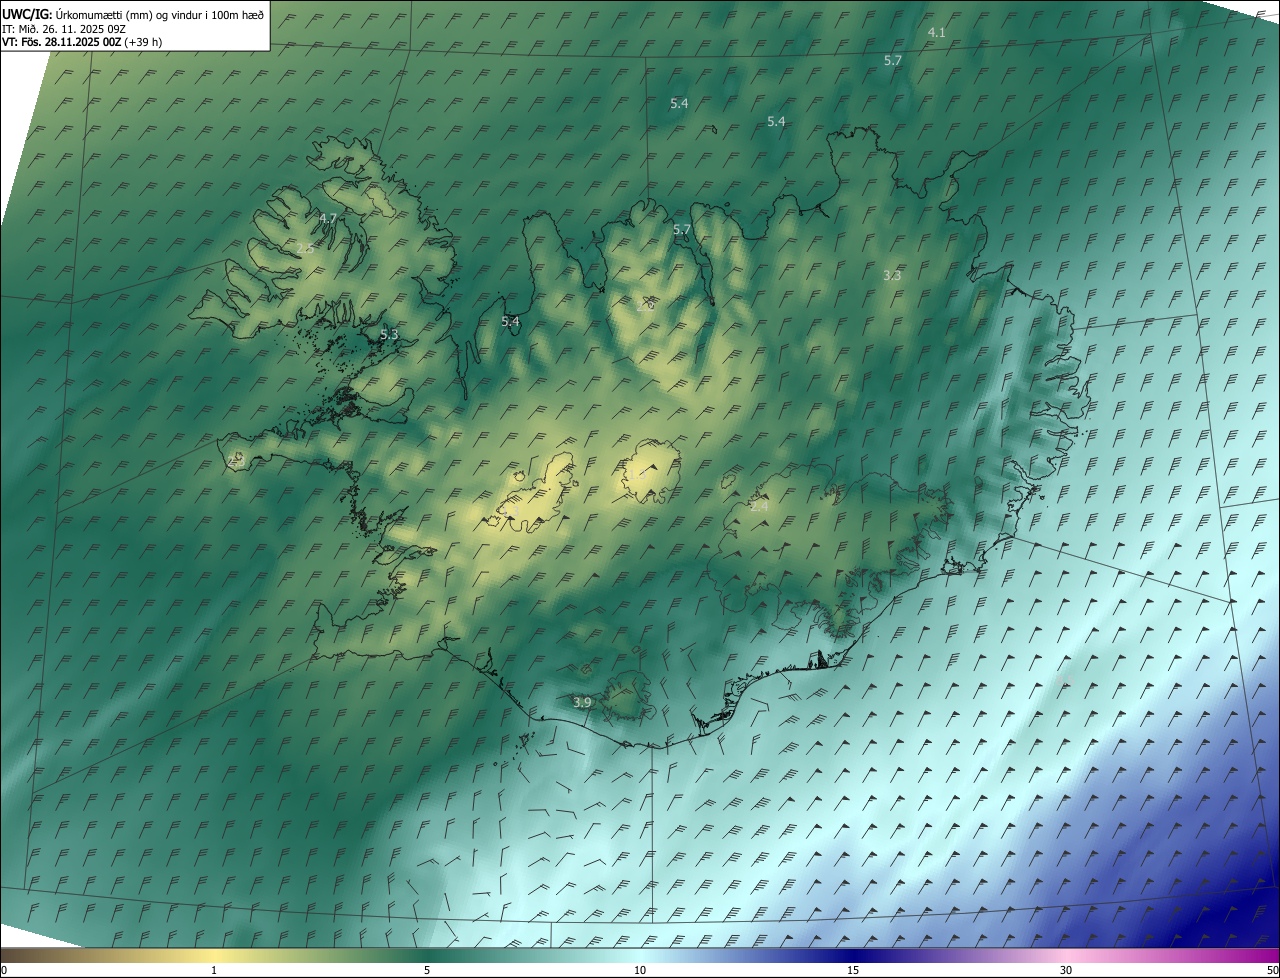Image resolution: width=1280 pixels, height=978 pixels.
Task: Click the valid time 'VT: Fös. 28.11.2025 00Z (+39 h)'
Action: point(82,42)
